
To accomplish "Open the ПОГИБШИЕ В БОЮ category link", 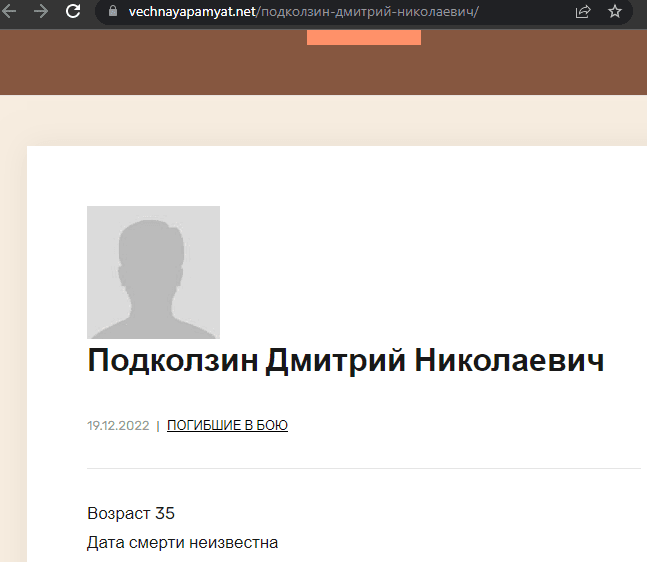I will [227, 425].
